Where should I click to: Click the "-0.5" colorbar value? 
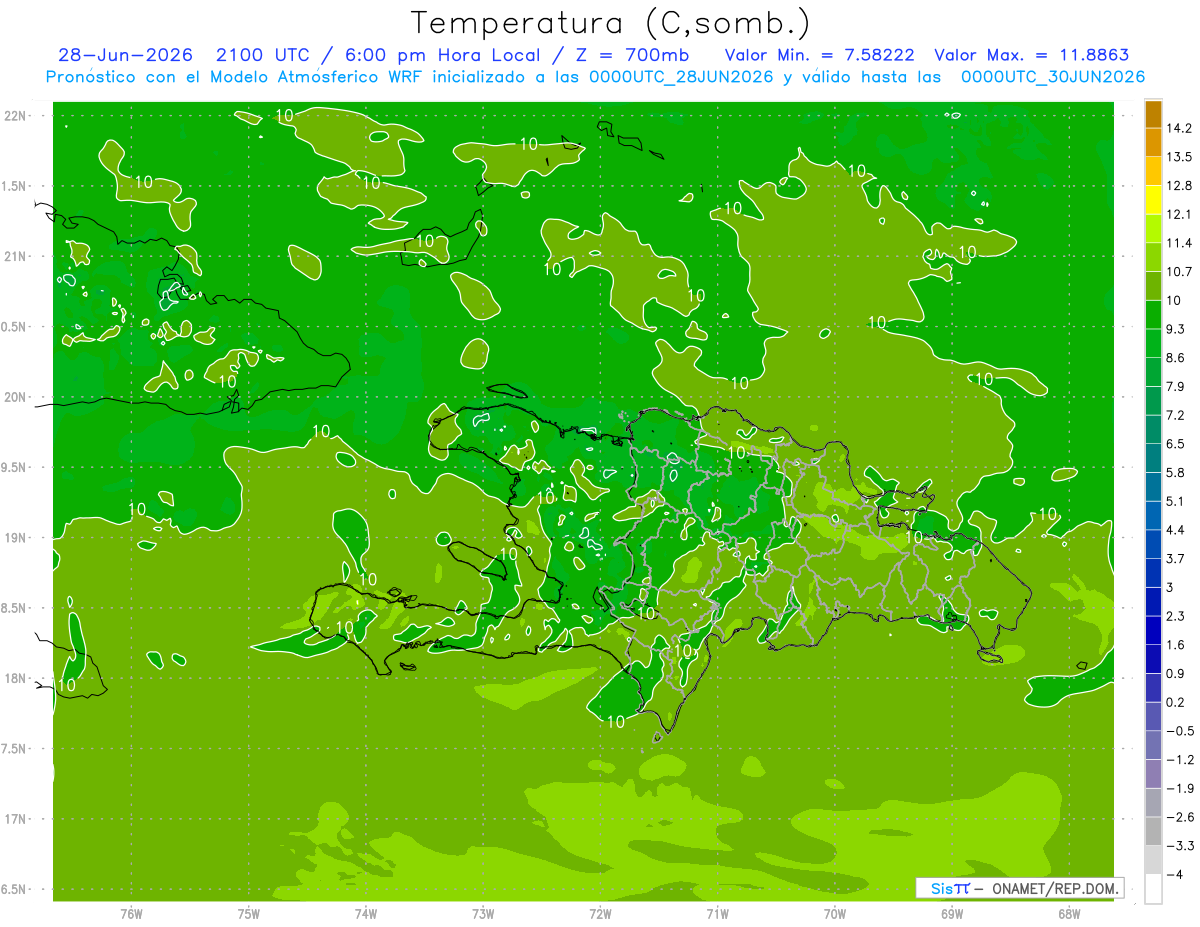[x=1179, y=731]
